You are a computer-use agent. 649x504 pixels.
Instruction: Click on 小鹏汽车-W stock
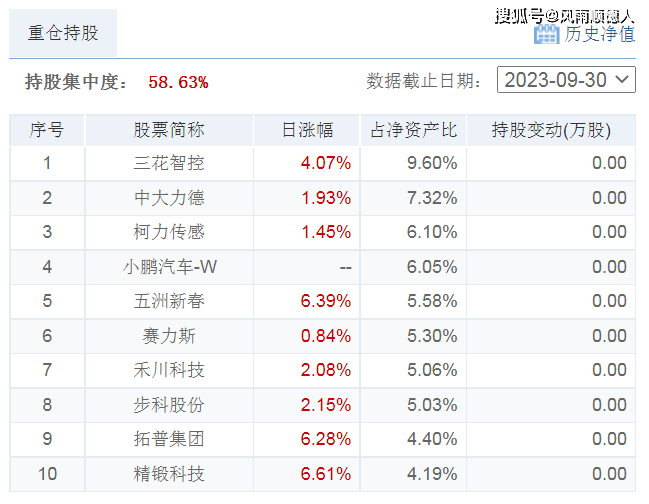[x=169, y=267]
